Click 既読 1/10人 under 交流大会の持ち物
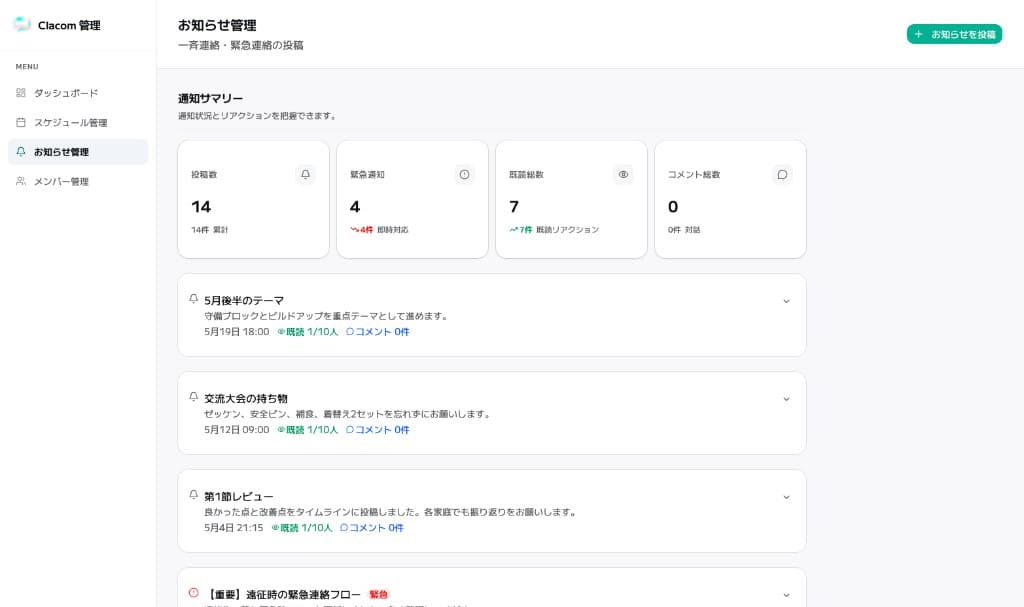This screenshot has height=607, width=1024. tap(308, 430)
